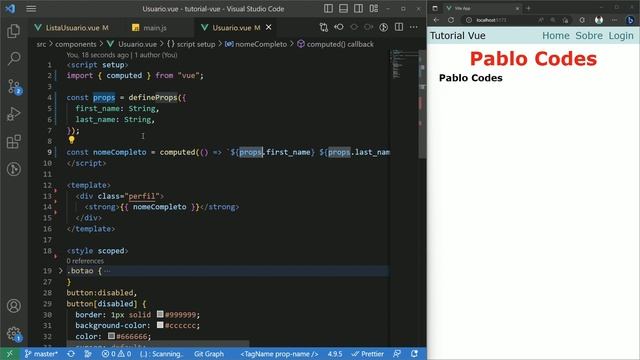Screen dimensions: 640x360
Task: Open editor More Actions ellipsis
Action: [413, 27]
